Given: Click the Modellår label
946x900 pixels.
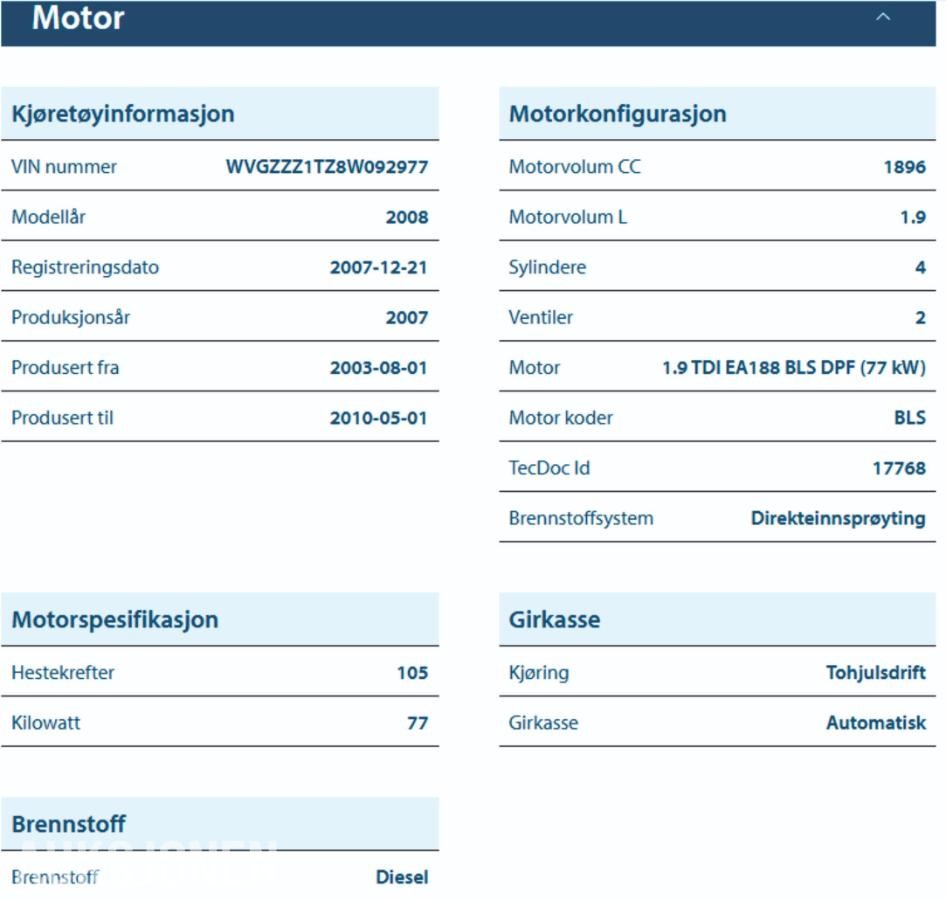Looking at the screenshot, I should pyautogui.click(x=48, y=217).
